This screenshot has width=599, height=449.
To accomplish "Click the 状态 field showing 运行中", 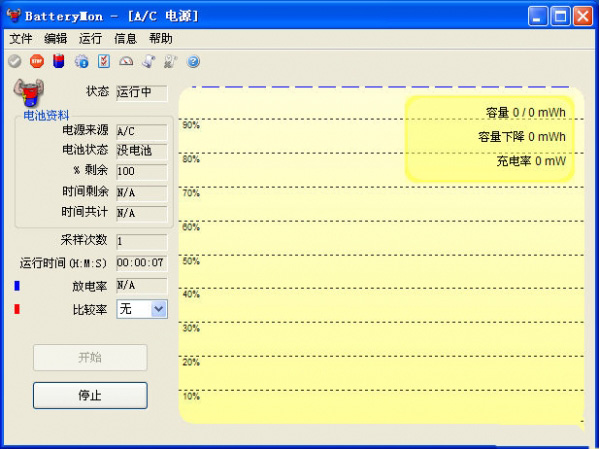I will pos(142,93).
